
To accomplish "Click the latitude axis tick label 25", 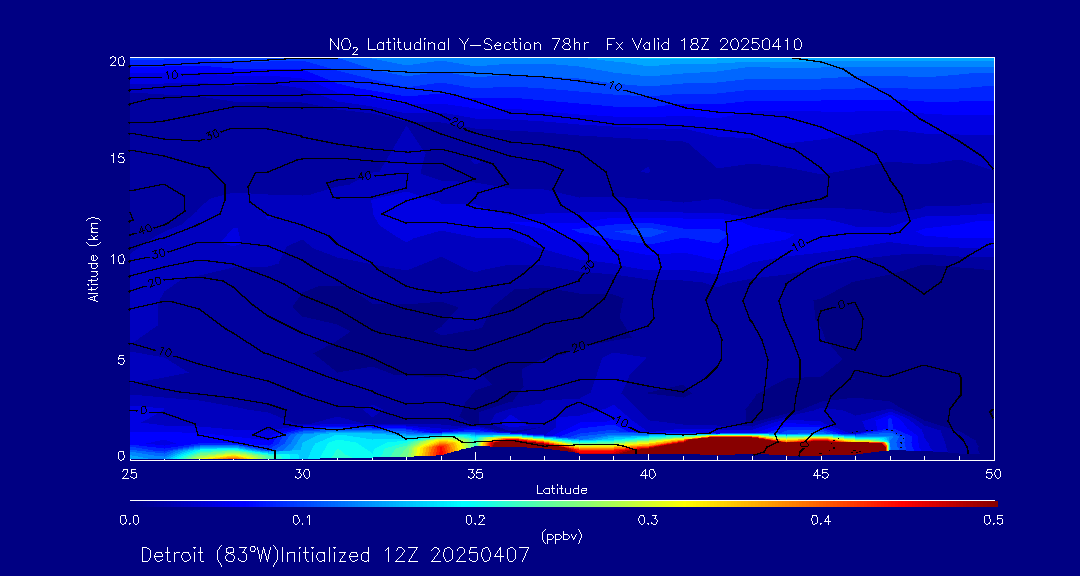I will click(x=129, y=473).
